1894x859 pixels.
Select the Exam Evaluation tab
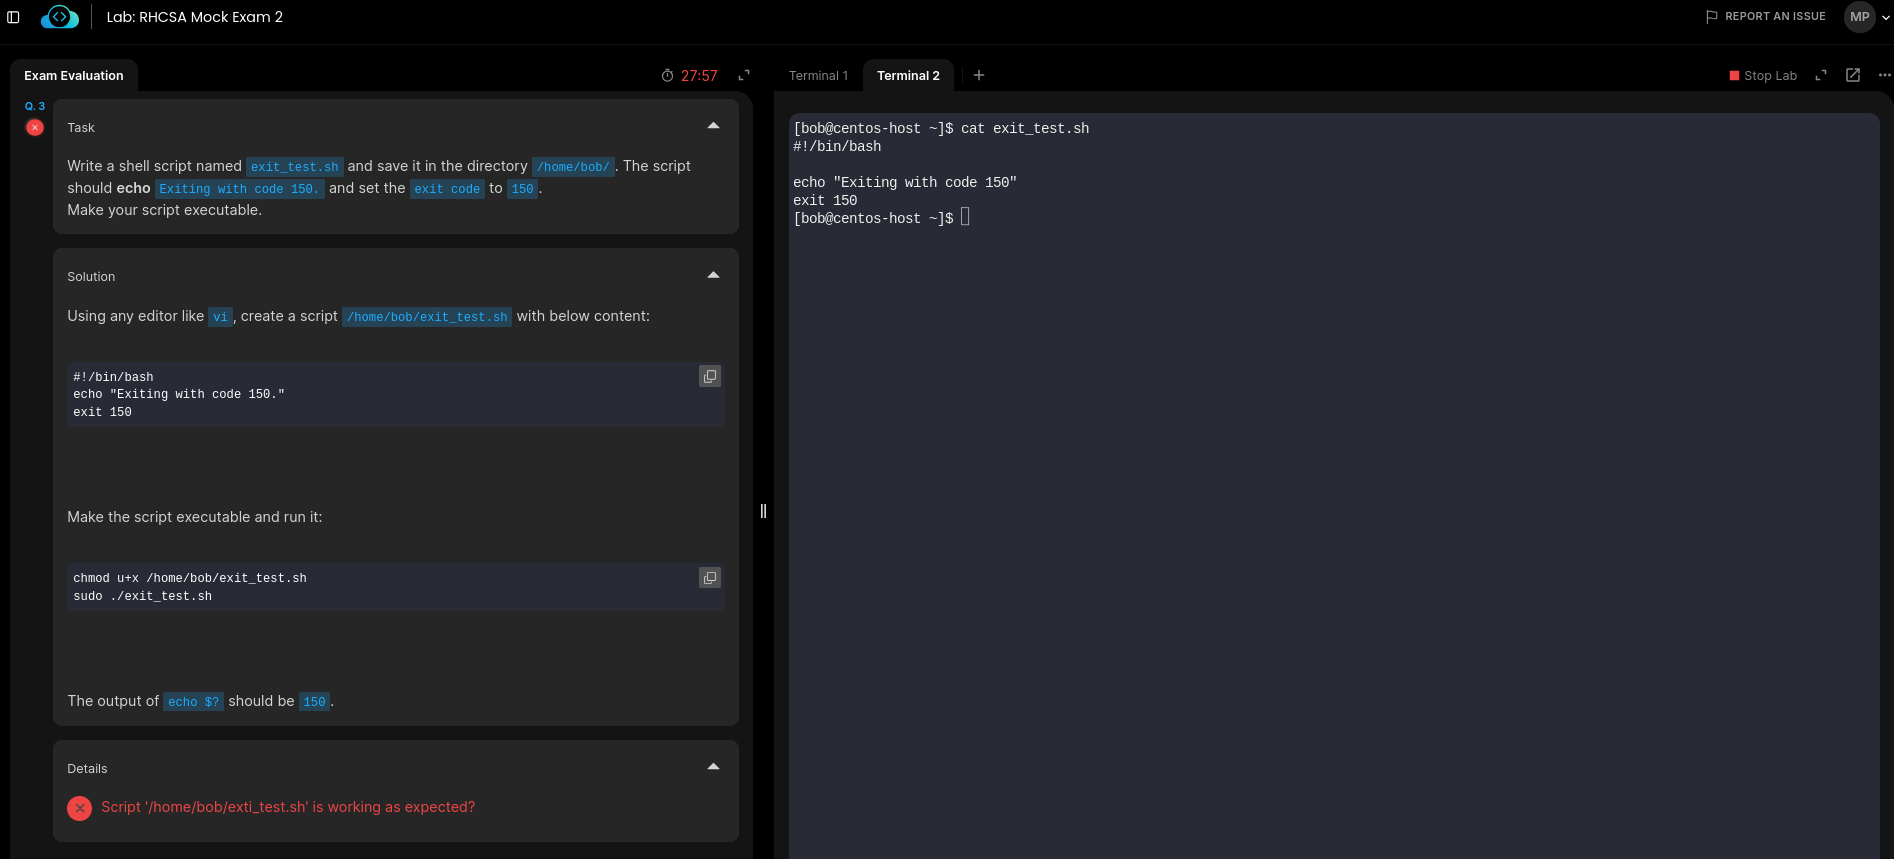click(x=74, y=76)
